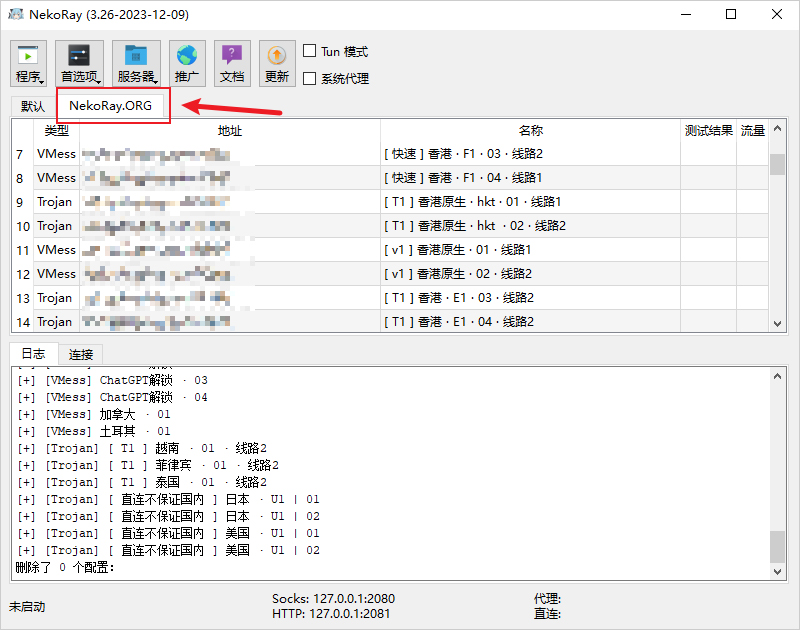Click the NekoRay logo in the title bar
The image size is (800, 630).
tap(16, 14)
